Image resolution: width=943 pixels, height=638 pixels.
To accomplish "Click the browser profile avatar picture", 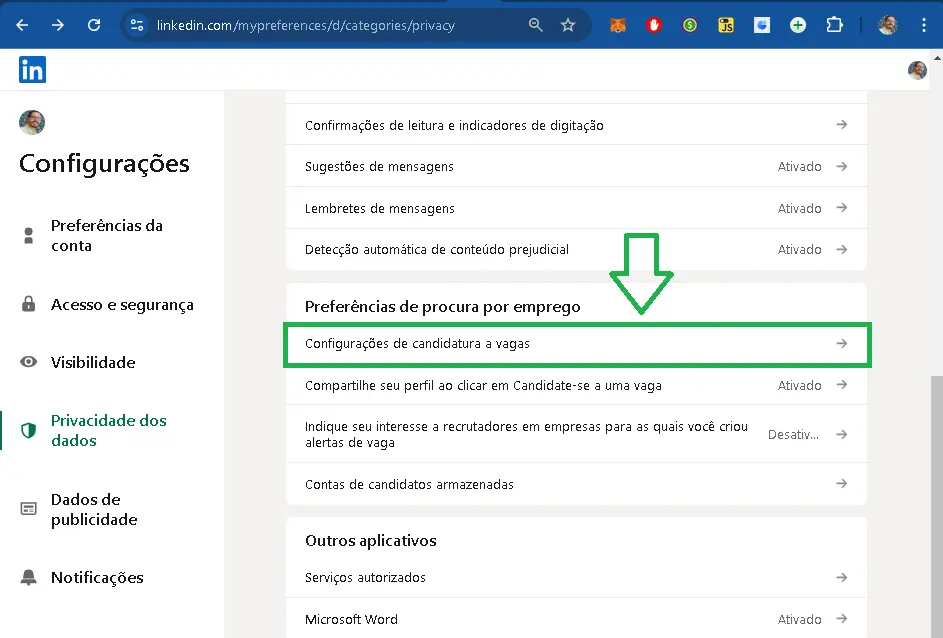I will pos(887,24).
